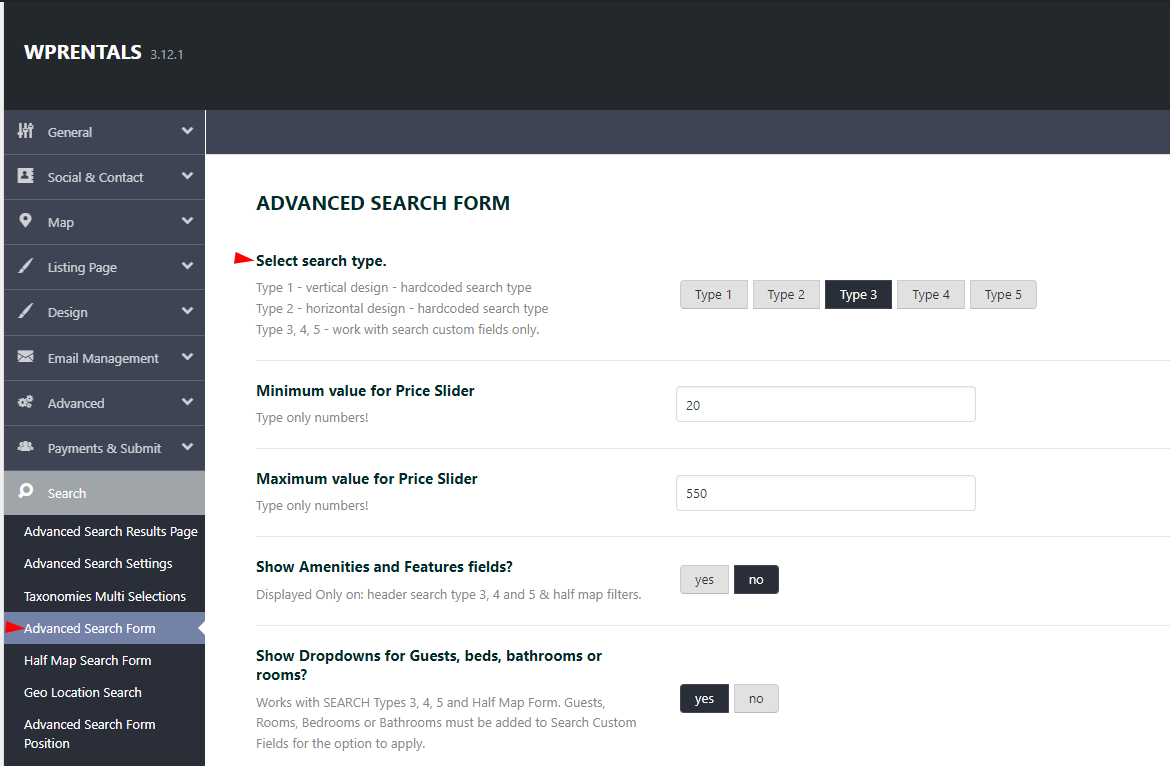Image resolution: width=1170 pixels, height=766 pixels.
Task: Click the Payments & Submit icon
Action: [x=27, y=447]
